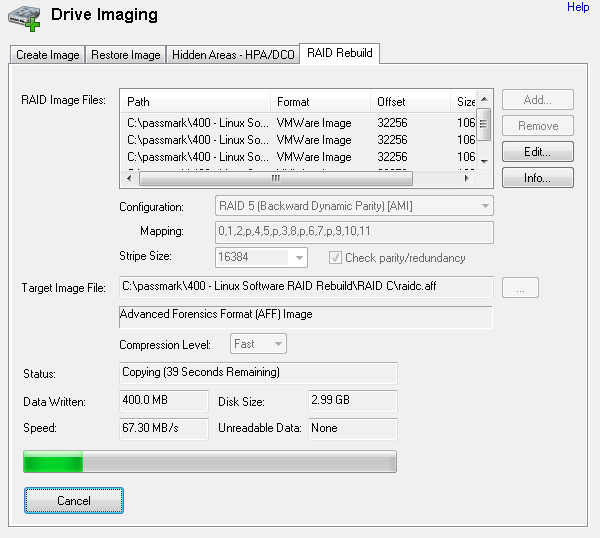Click the Remove button

[538, 126]
